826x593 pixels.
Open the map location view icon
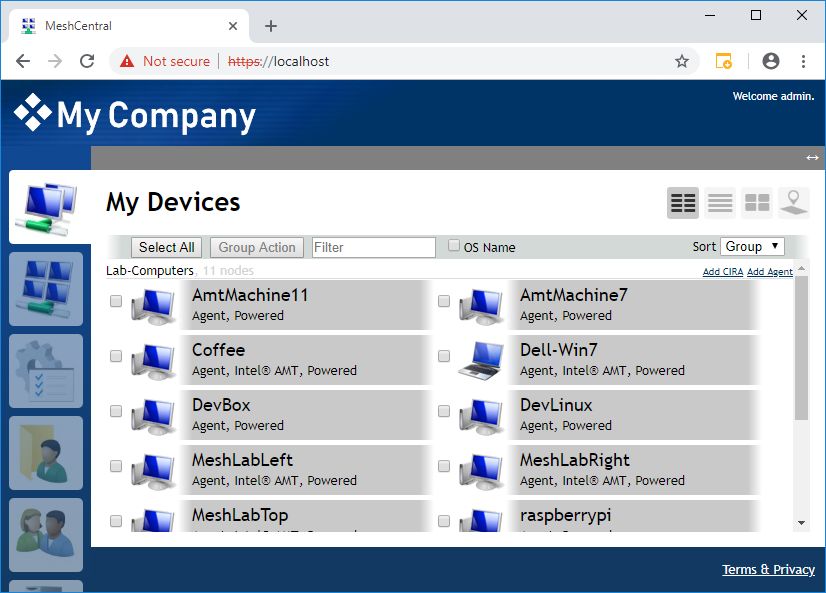point(794,203)
